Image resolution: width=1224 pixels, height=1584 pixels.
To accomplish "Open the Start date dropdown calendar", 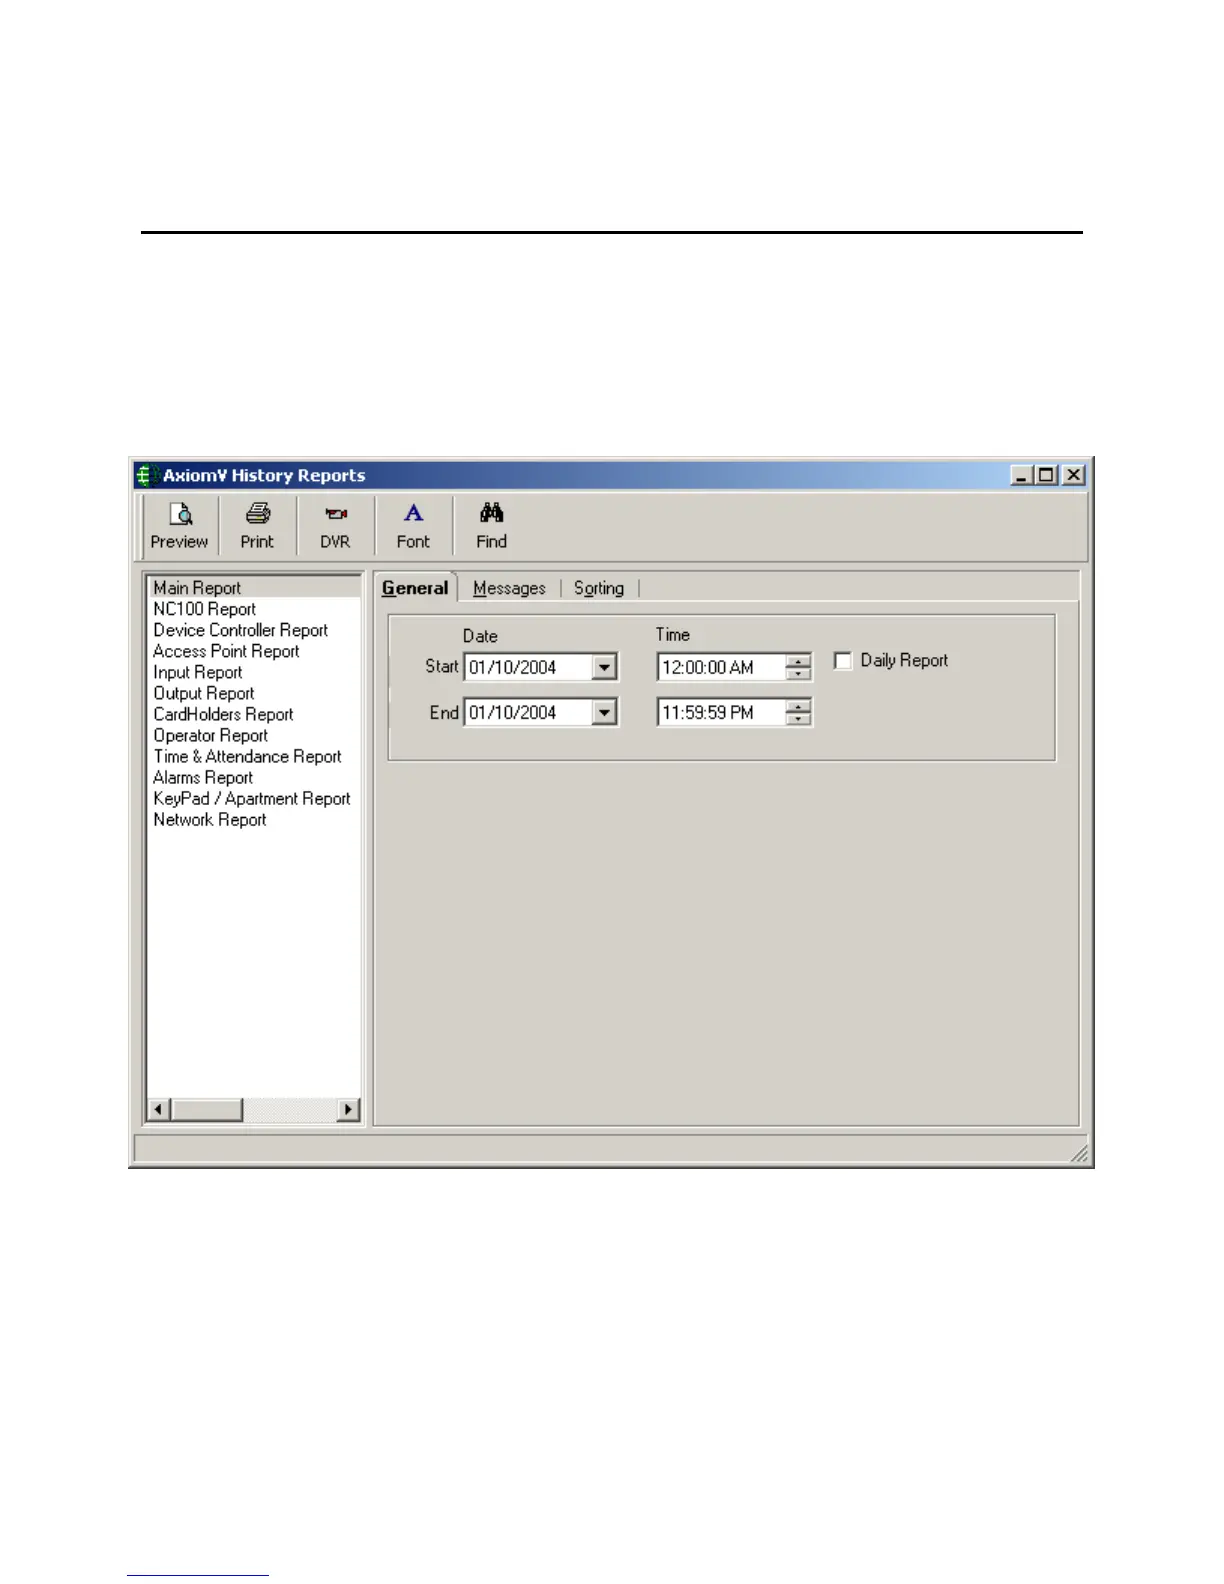I will click(x=604, y=667).
